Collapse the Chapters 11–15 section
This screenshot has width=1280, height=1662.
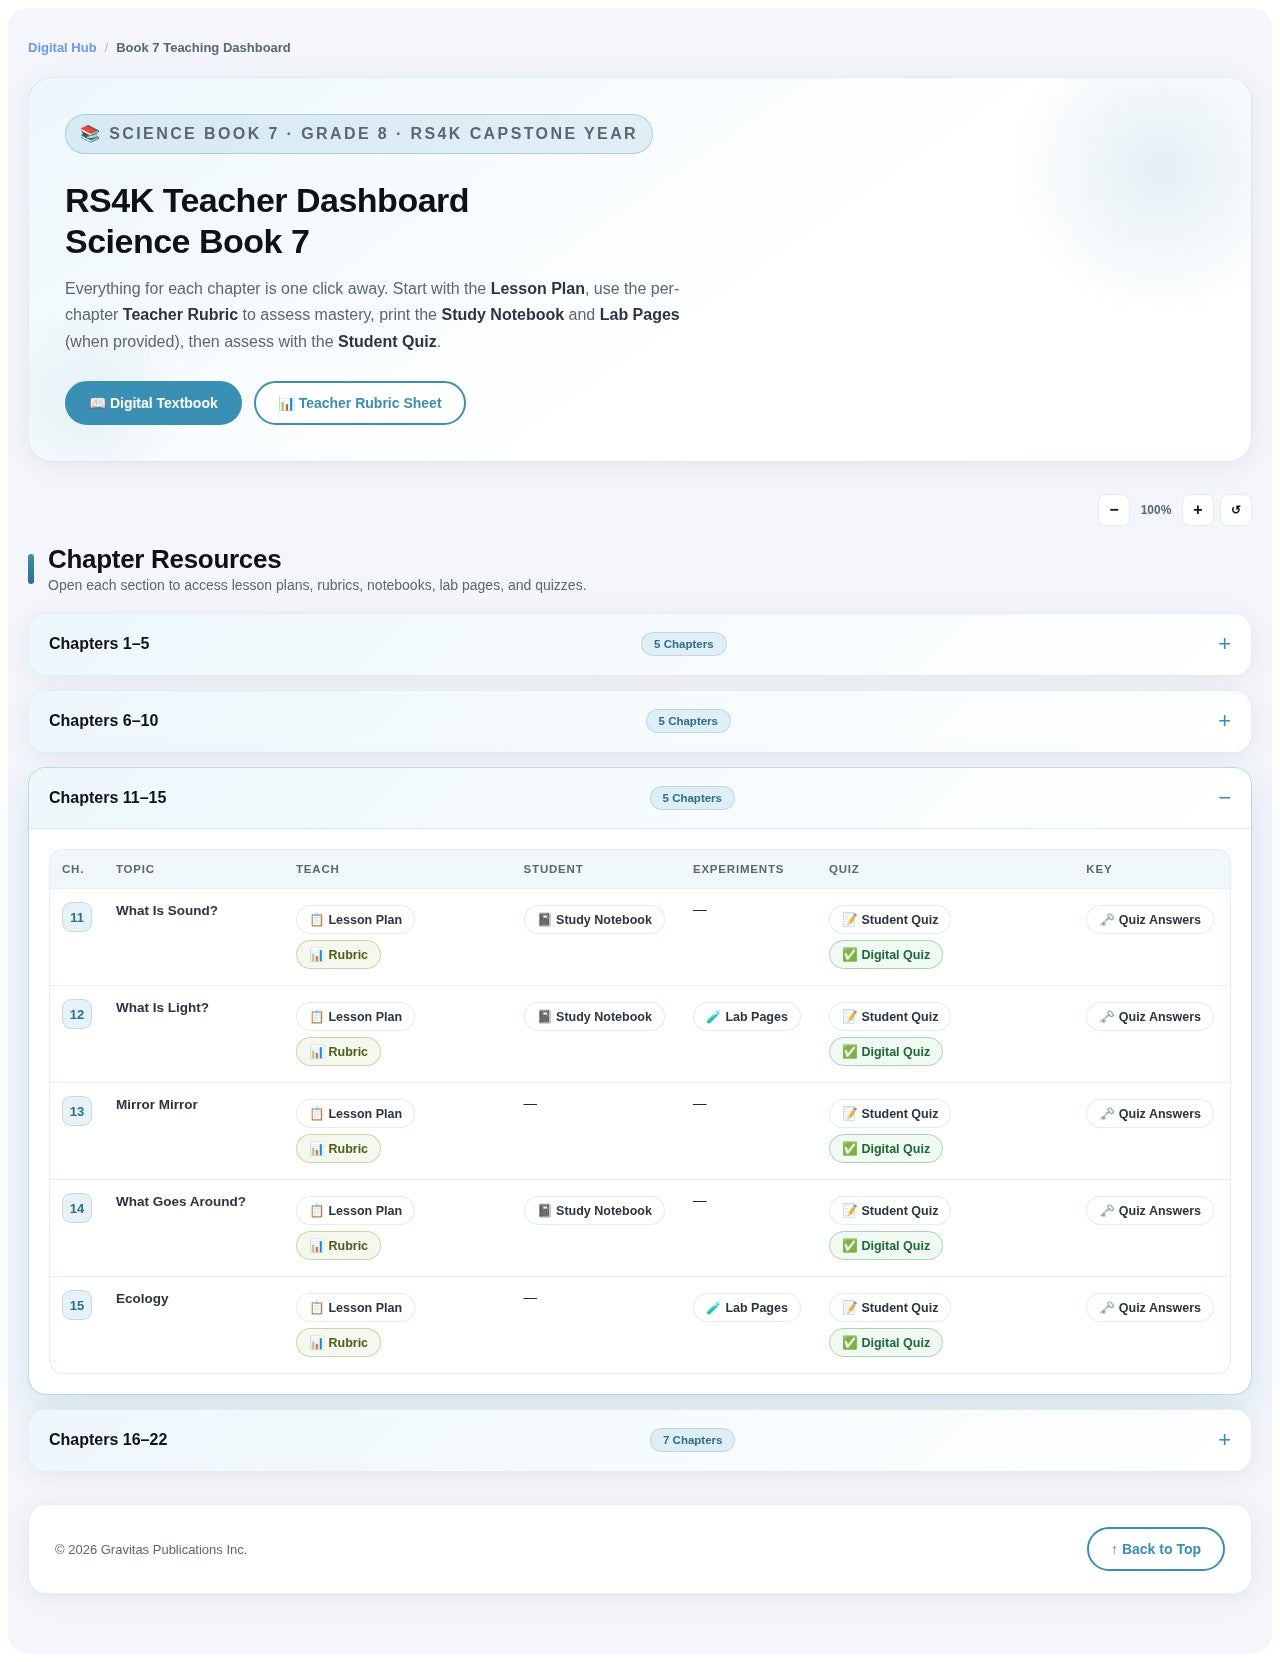(x=640, y=798)
